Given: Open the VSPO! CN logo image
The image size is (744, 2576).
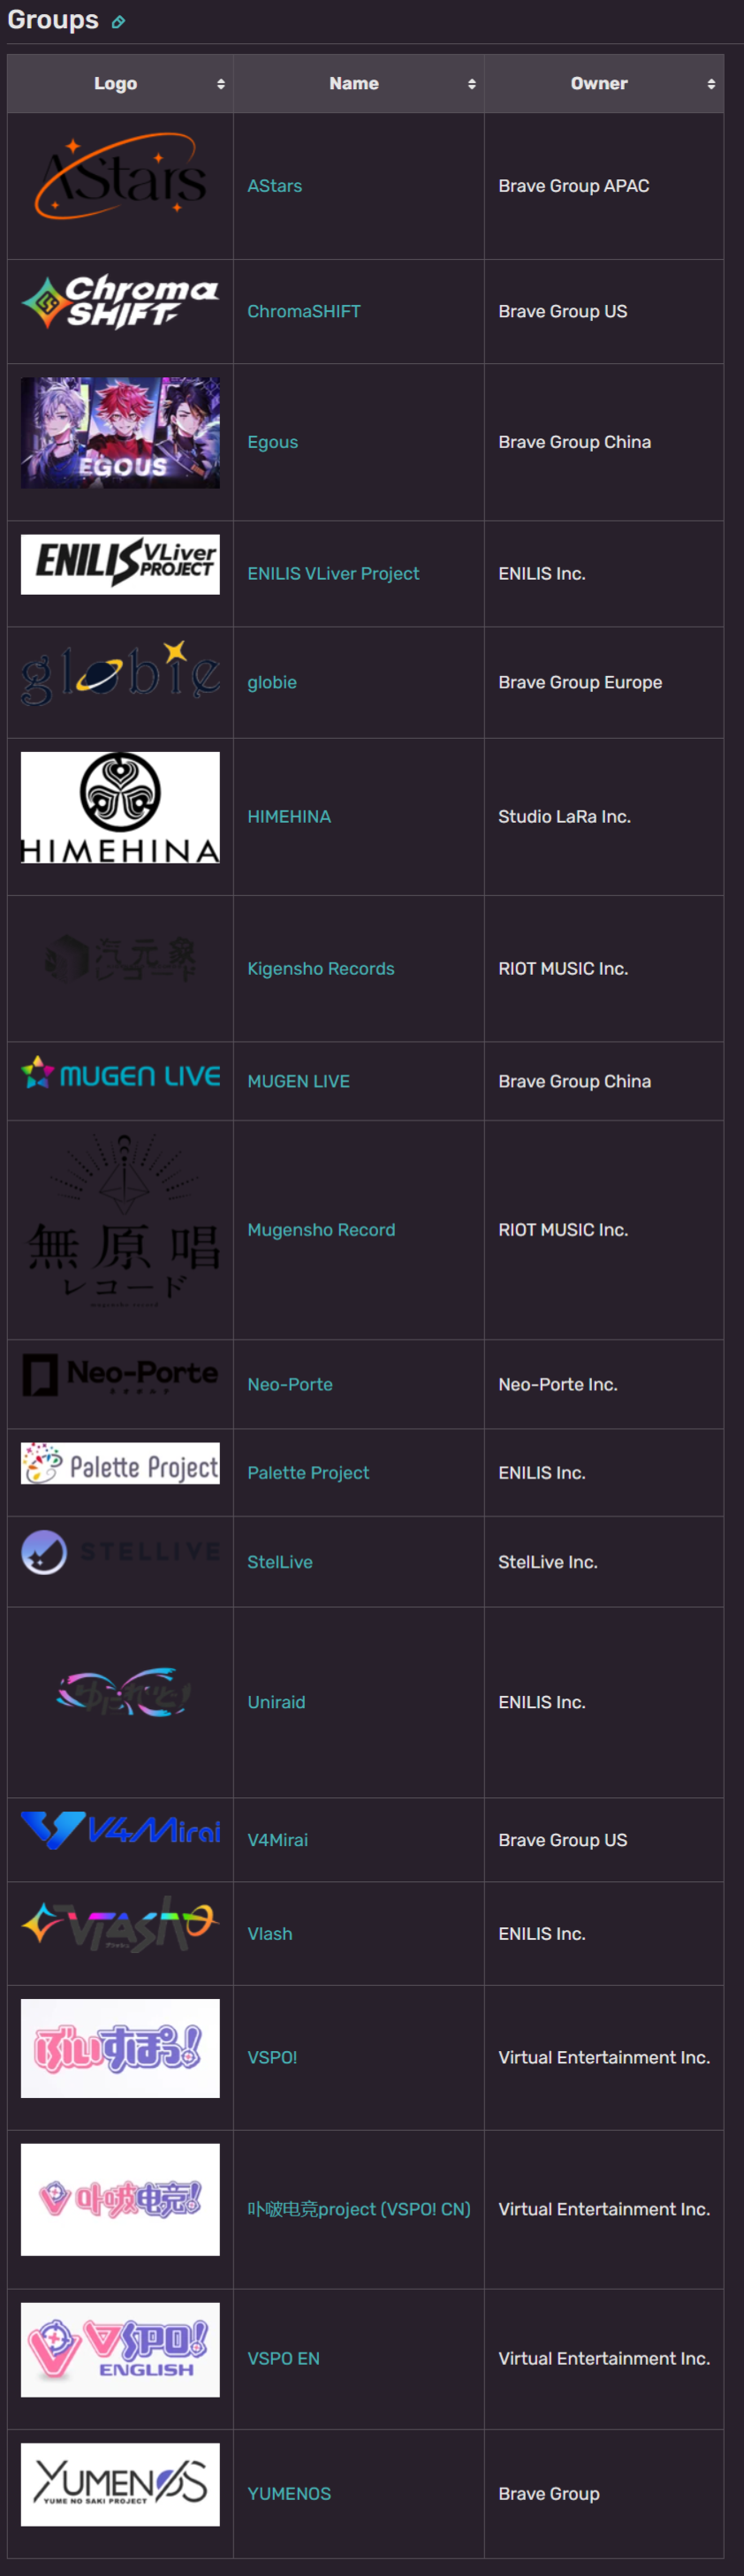Looking at the screenshot, I should [120, 2200].
